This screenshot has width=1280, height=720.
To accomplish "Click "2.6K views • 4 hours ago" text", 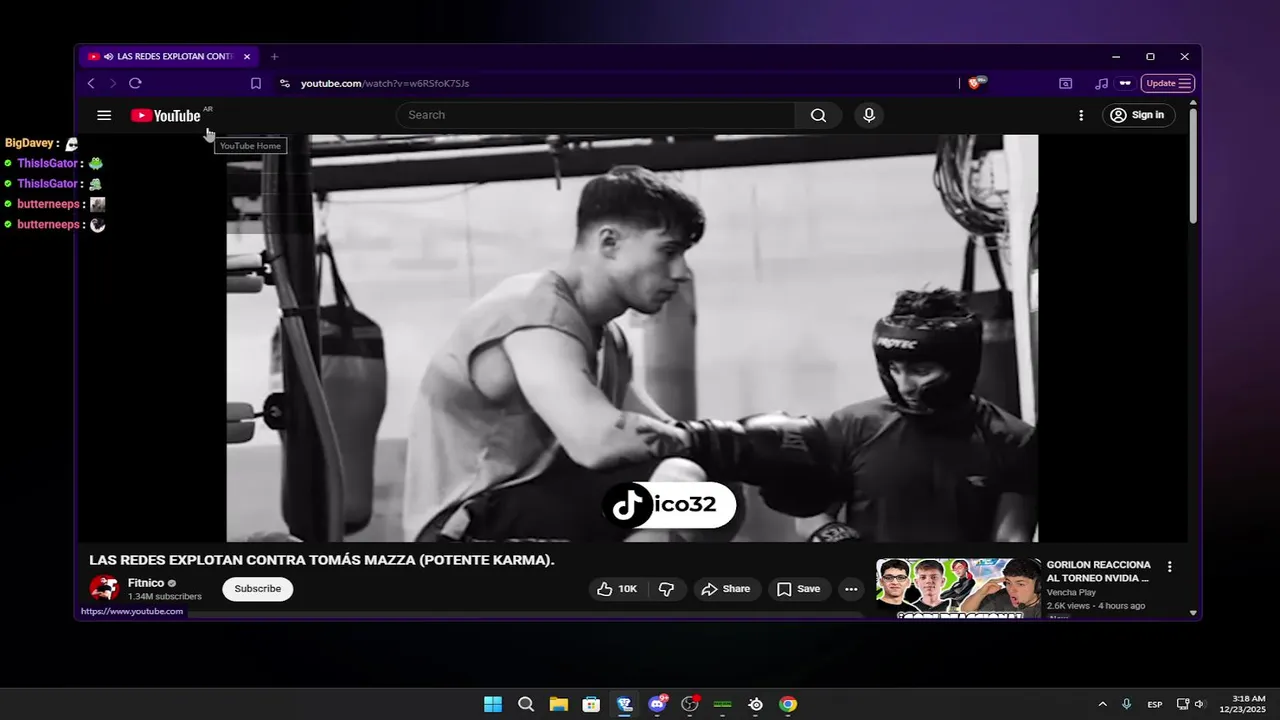I will tap(1096, 606).
